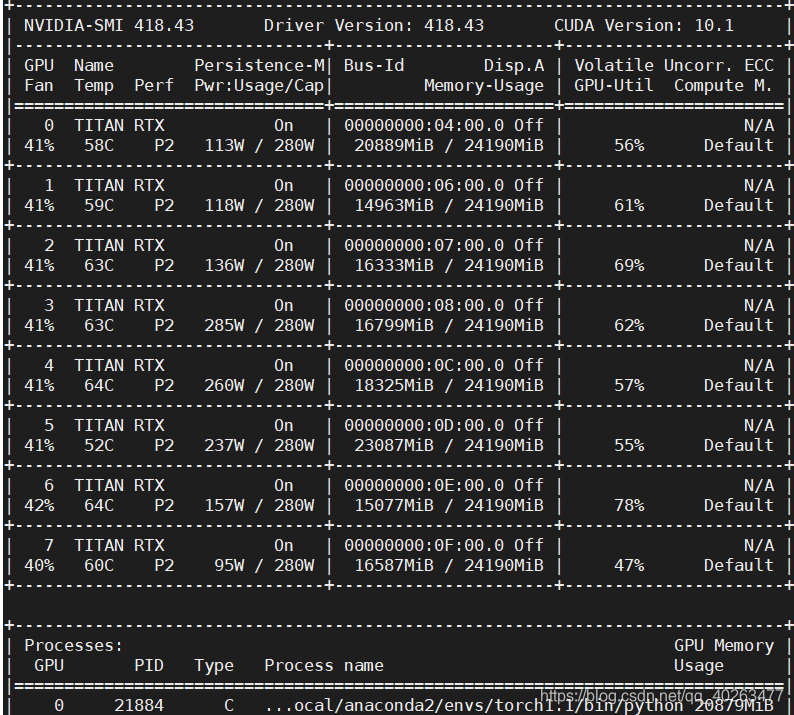Click GPU utilization value 57%
The image size is (794, 715).
[629, 385]
